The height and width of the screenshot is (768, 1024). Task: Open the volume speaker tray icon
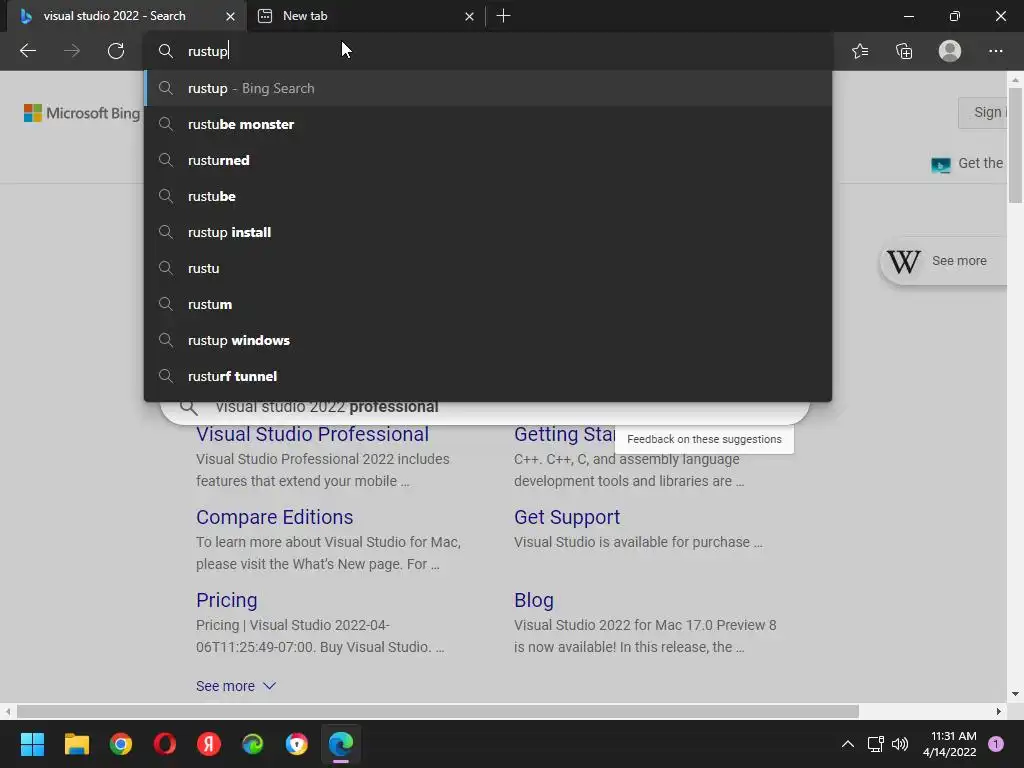(900, 744)
